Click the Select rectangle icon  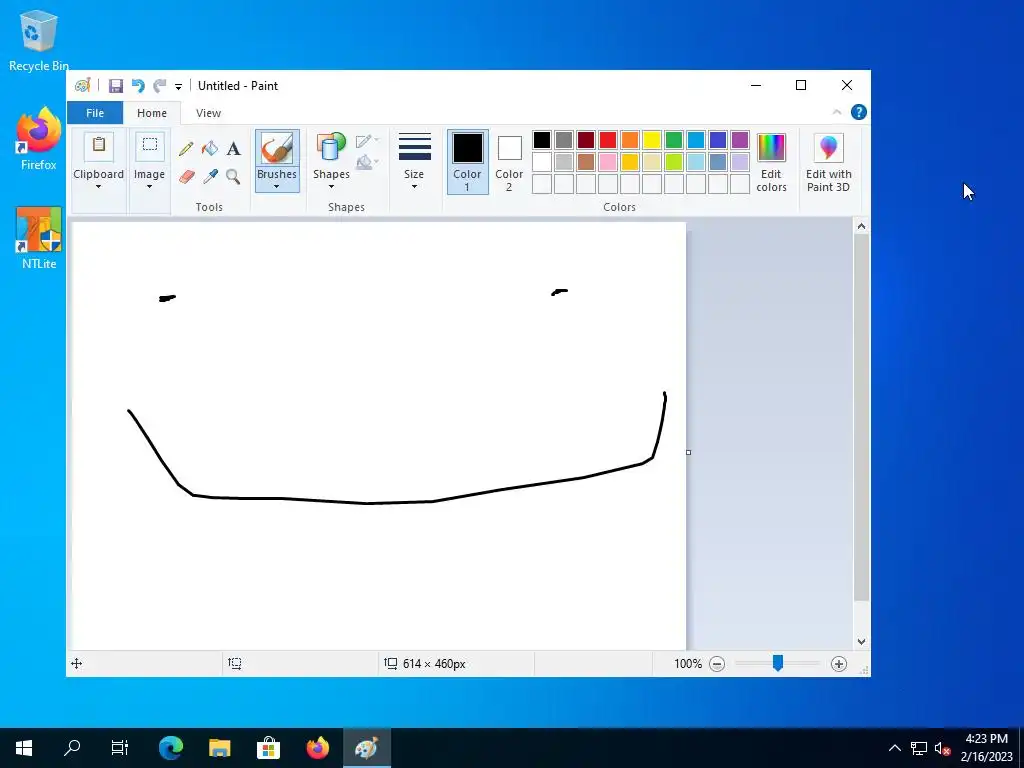point(150,146)
